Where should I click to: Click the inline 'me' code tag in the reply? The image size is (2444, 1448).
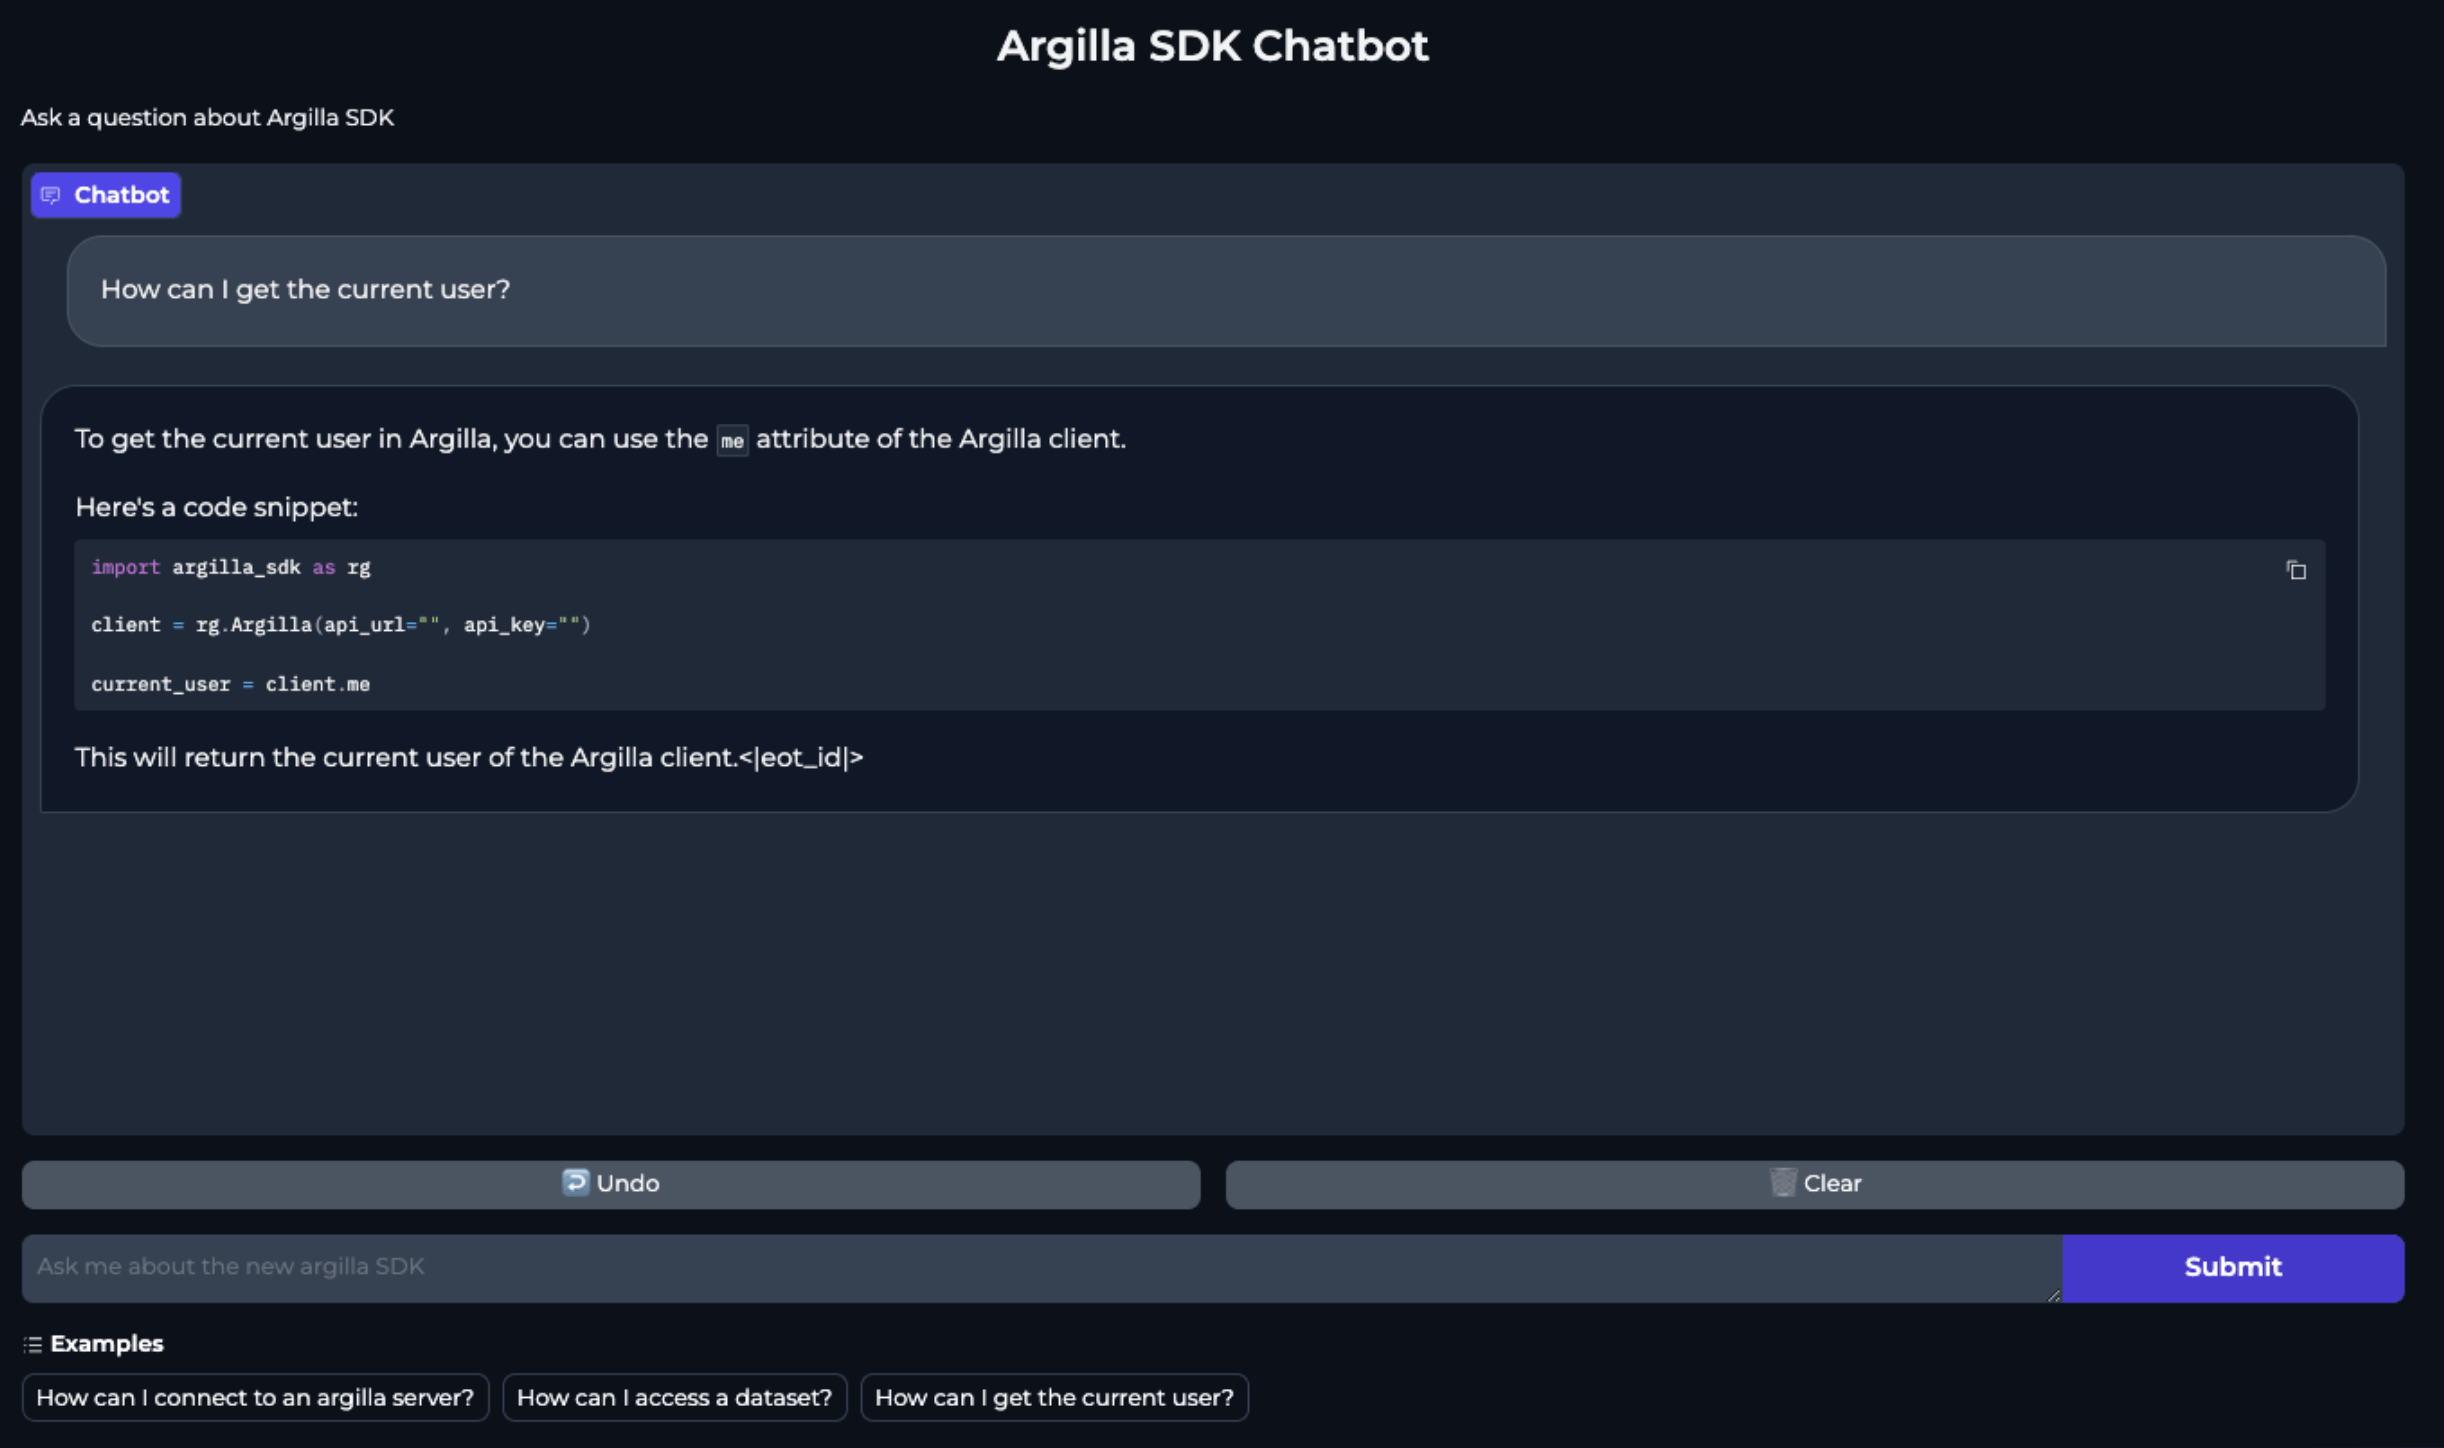[x=732, y=441]
